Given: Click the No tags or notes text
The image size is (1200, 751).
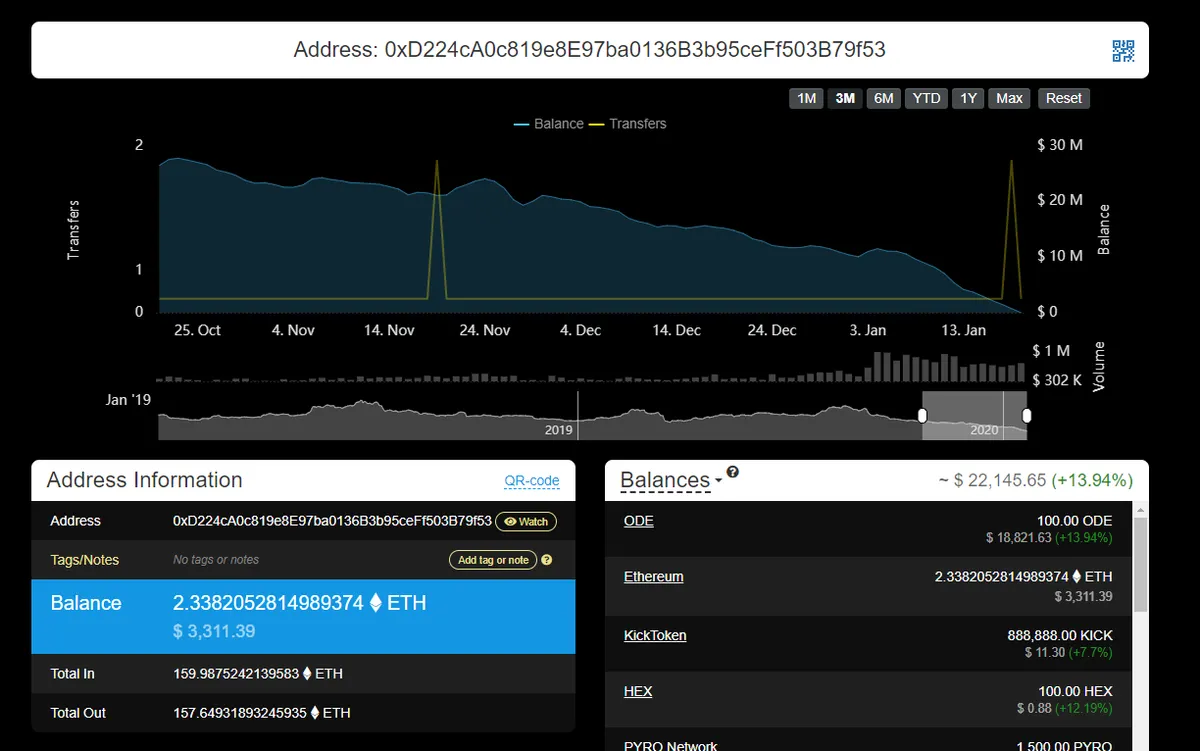Looking at the screenshot, I should (216, 560).
